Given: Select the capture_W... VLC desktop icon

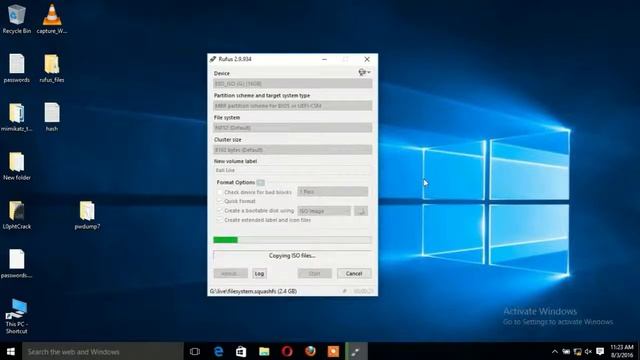Looking at the screenshot, I should click(x=52, y=19).
